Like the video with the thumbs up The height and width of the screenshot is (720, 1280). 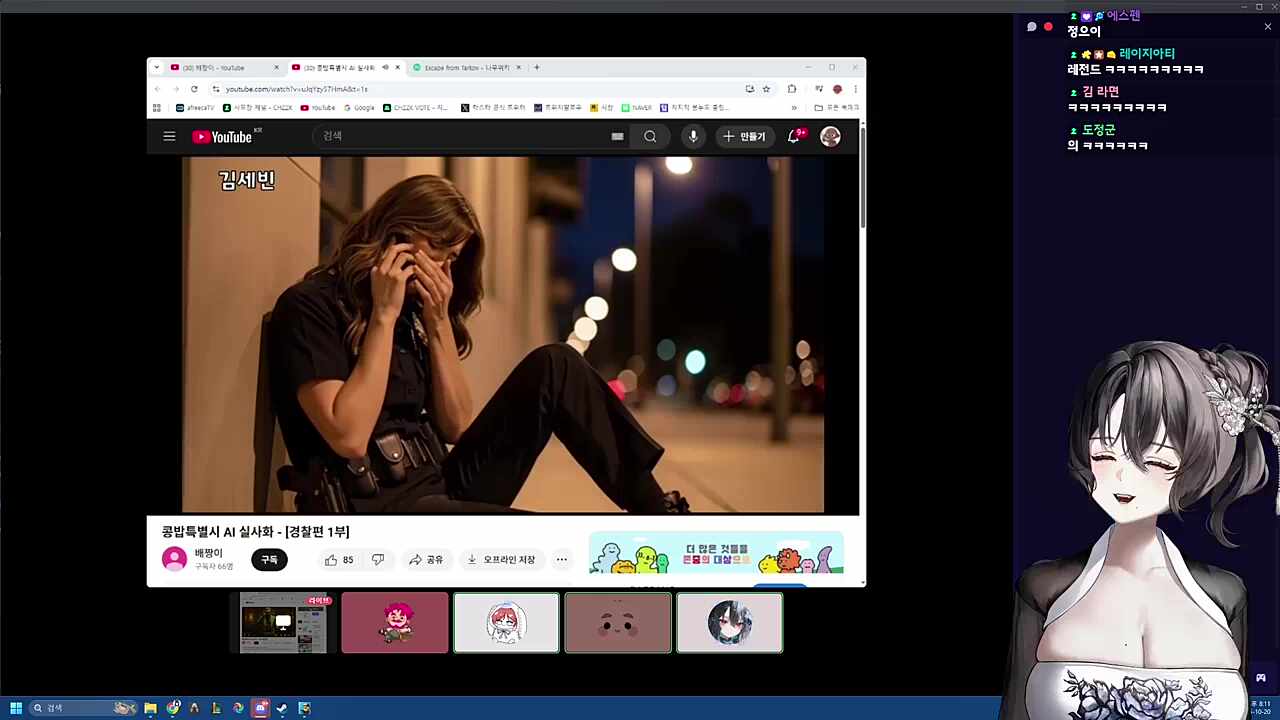coord(331,559)
